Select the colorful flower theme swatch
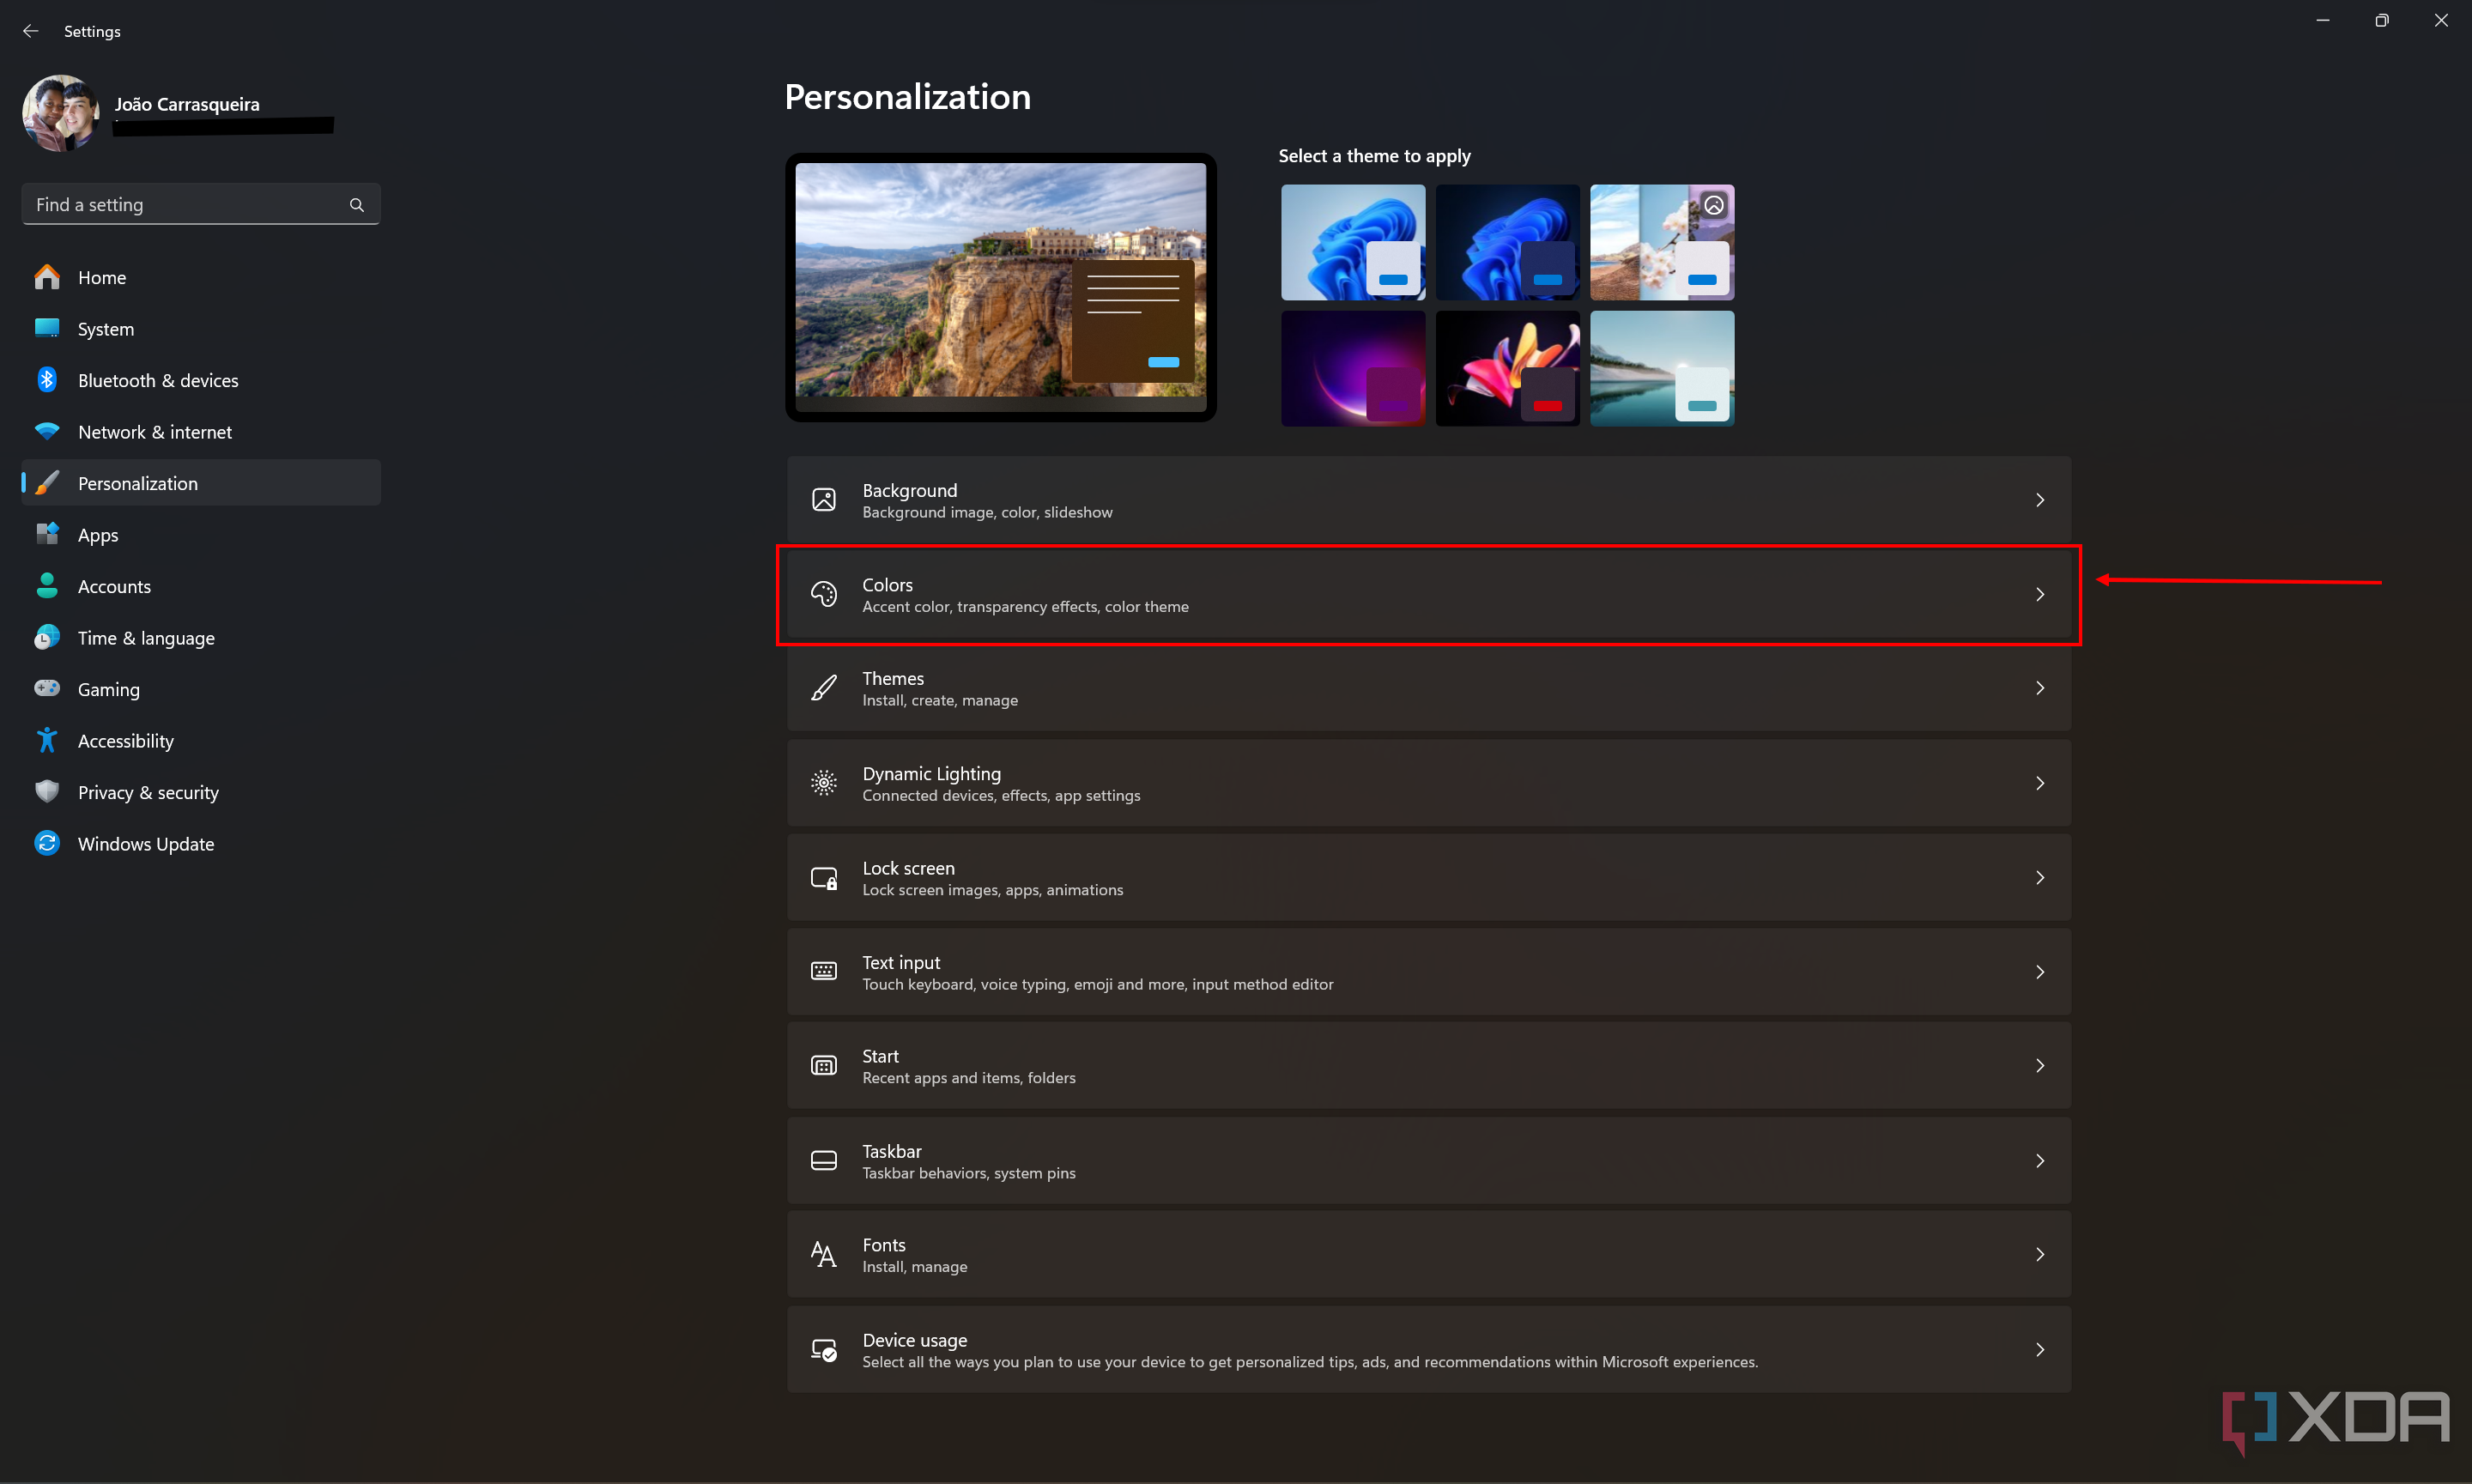Screen dimensions: 2472x1484 click(x=1508, y=366)
